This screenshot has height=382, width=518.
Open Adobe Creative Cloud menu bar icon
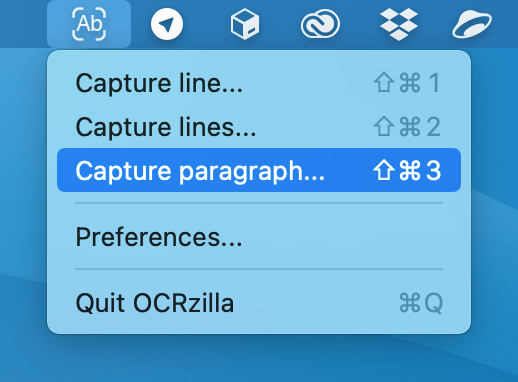[320, 24]
